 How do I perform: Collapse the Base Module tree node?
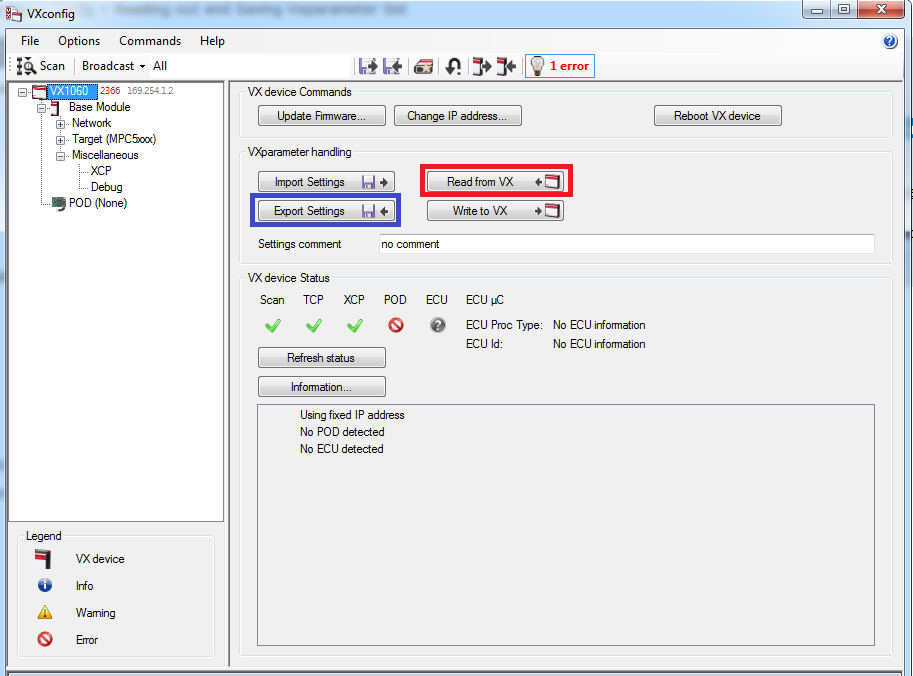click(41, 108)
